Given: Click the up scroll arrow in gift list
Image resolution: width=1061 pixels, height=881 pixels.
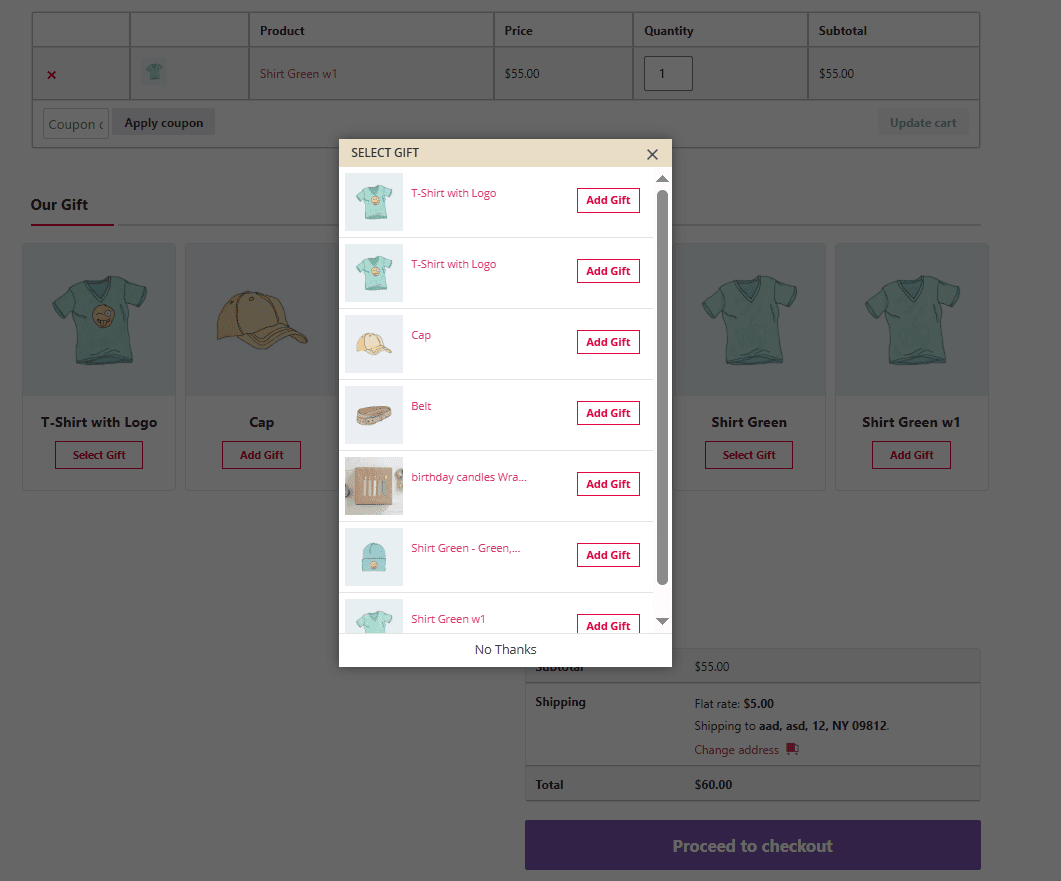Looking at the screenshot, I should (x=661, y=178).
